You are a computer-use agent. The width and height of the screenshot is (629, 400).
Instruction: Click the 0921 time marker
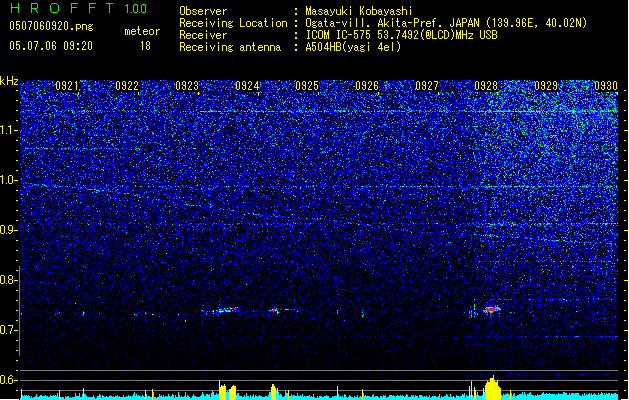67,86
